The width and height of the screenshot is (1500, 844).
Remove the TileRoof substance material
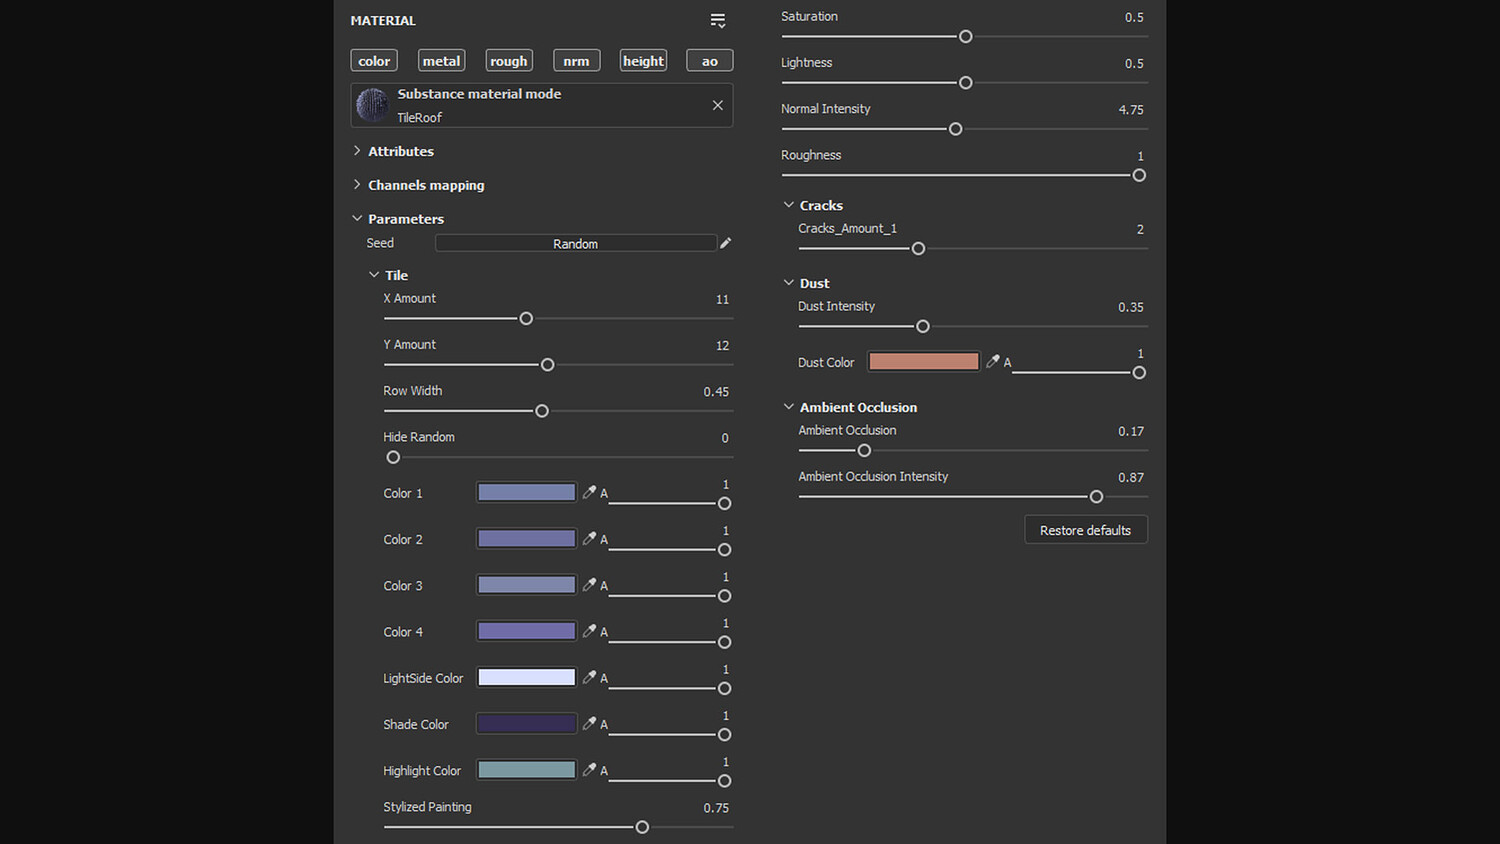pos(717,105)
